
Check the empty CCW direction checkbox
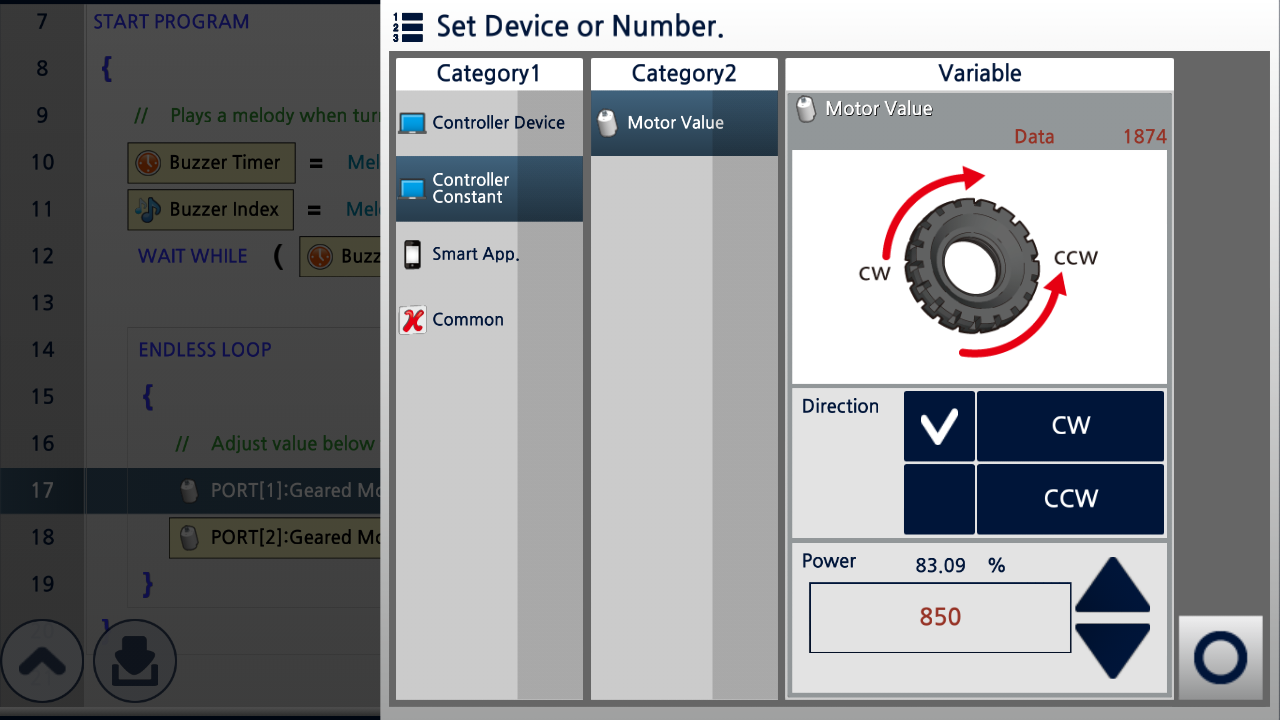click(939, 499)
